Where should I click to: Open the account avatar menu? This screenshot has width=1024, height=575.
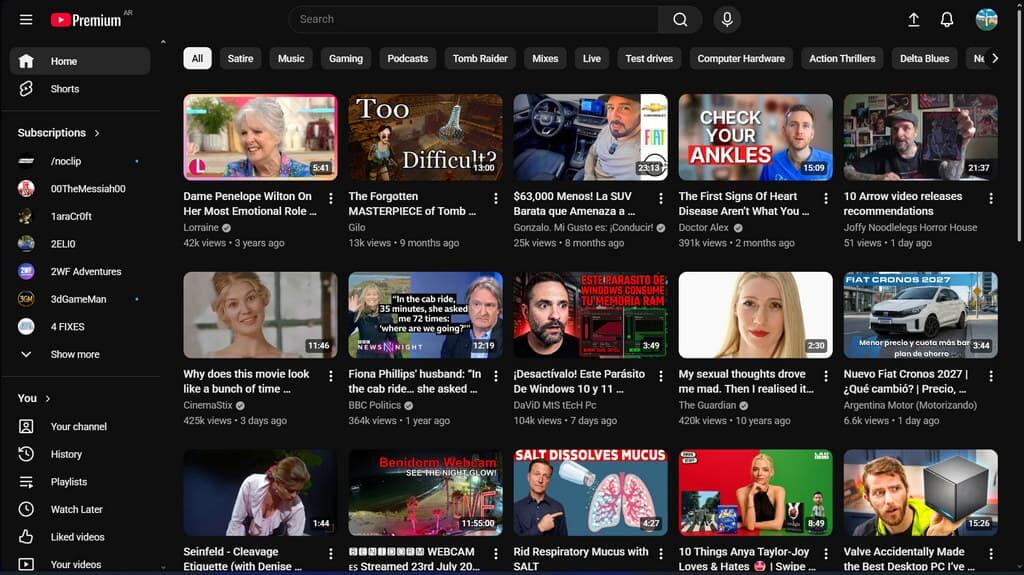click(986, 20)
